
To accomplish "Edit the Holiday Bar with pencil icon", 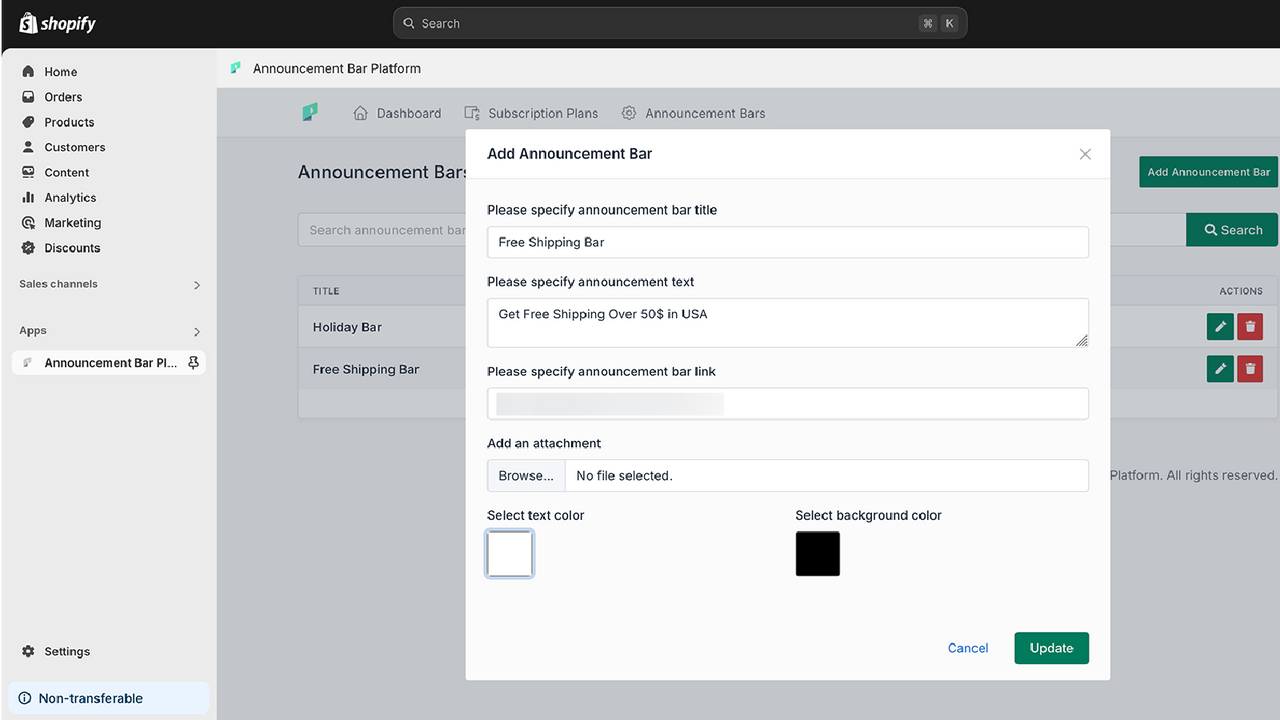I will coord(1220,326).
